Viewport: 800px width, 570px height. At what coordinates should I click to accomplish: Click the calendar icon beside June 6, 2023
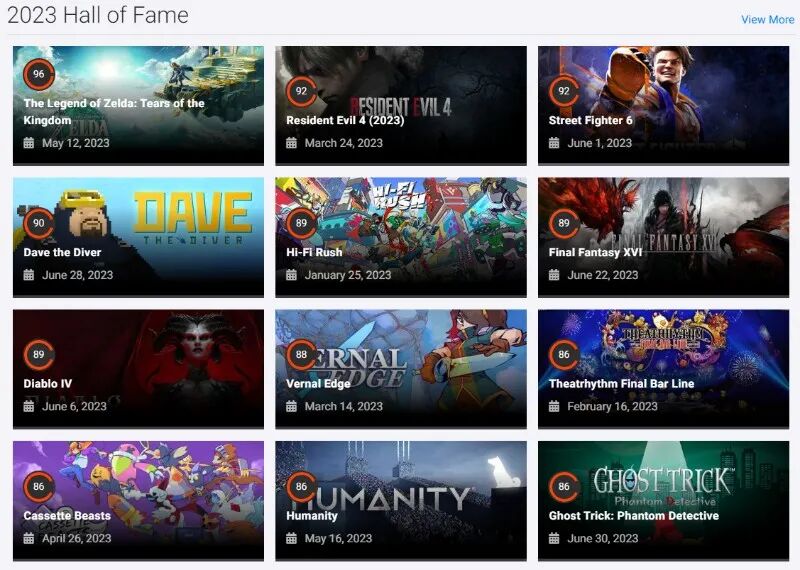coord(29,406)
